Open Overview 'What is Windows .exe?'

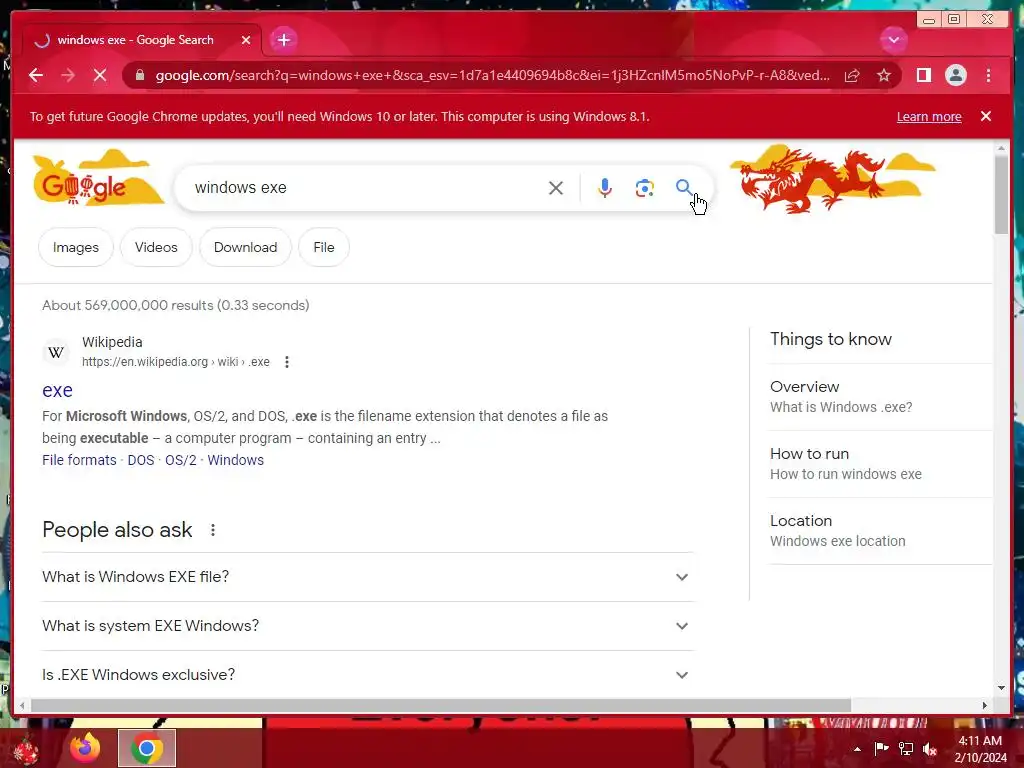(x=880, y=397)
